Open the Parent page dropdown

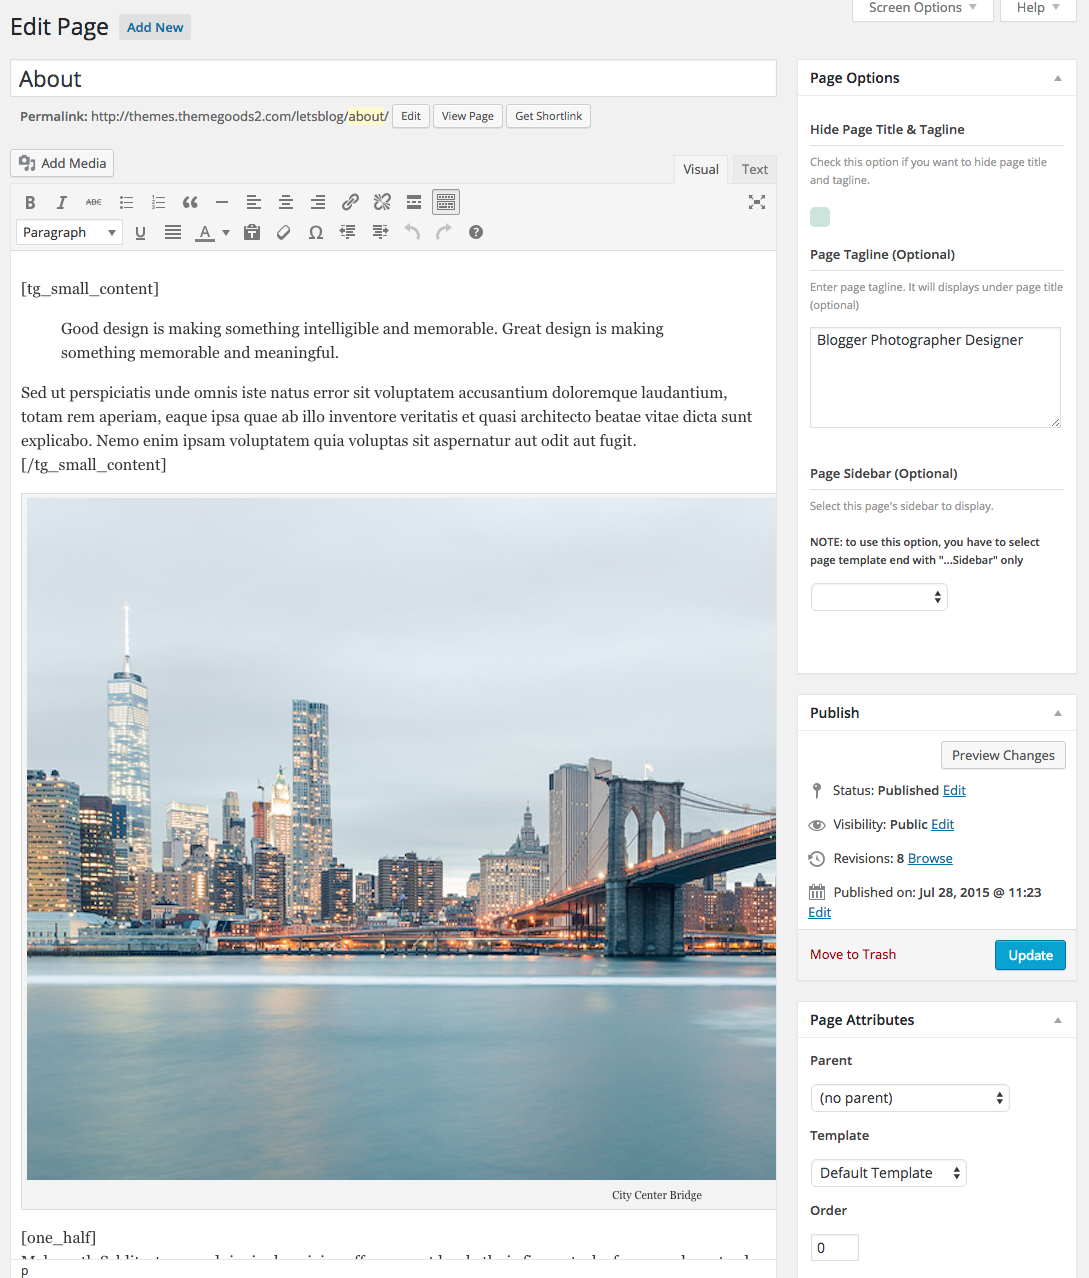coord(909,1097)
